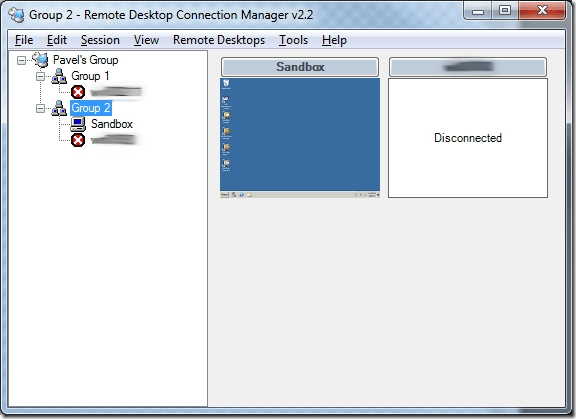Select Pavel's Group in the tree

(x=86, y=60)
